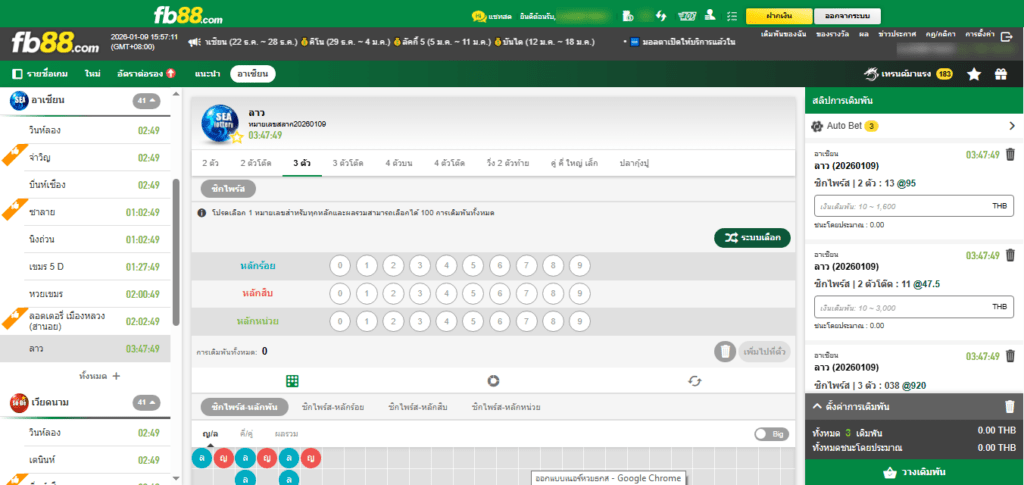Select digit 0 in the หลักร้อย row
1024x485 pixels.
340,266
